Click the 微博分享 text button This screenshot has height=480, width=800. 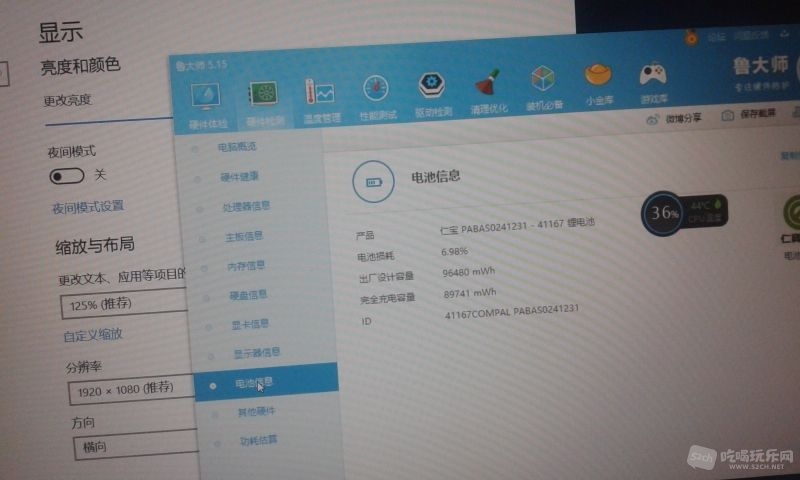(x=683, y=118)
